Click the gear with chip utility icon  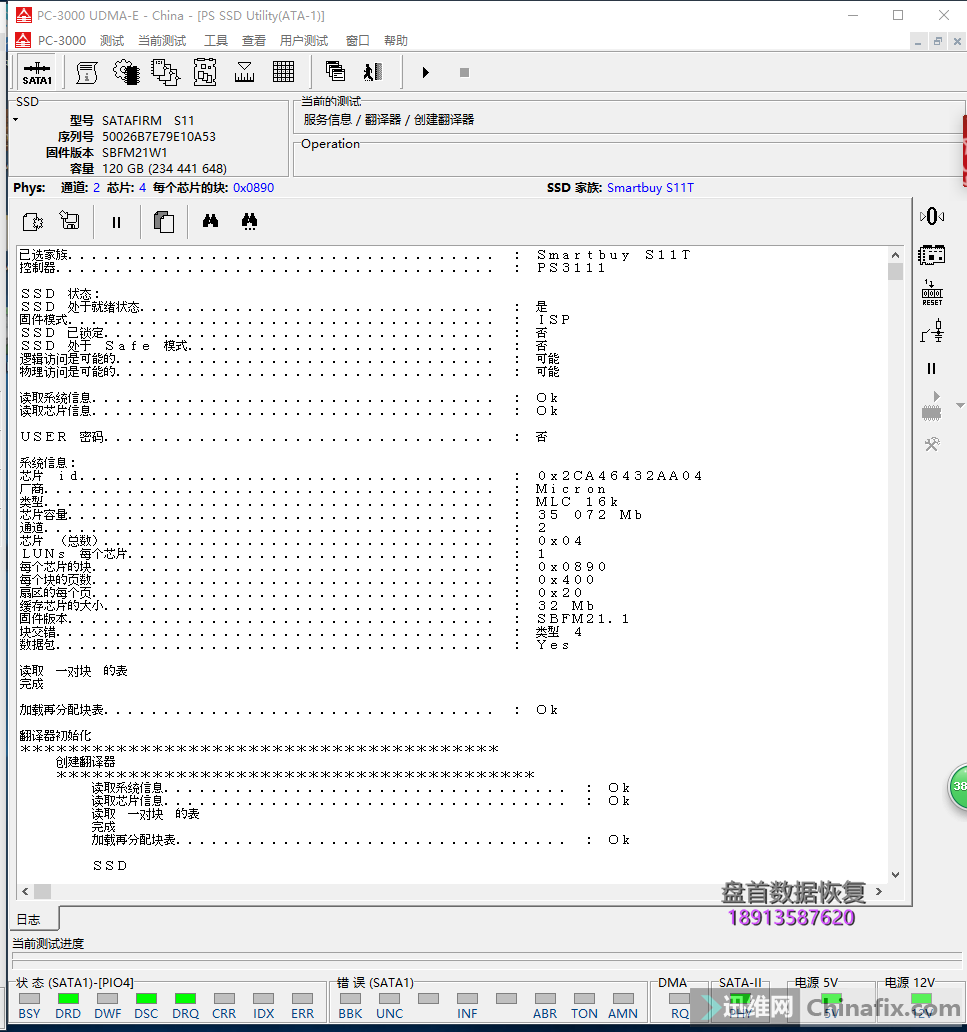126,72
